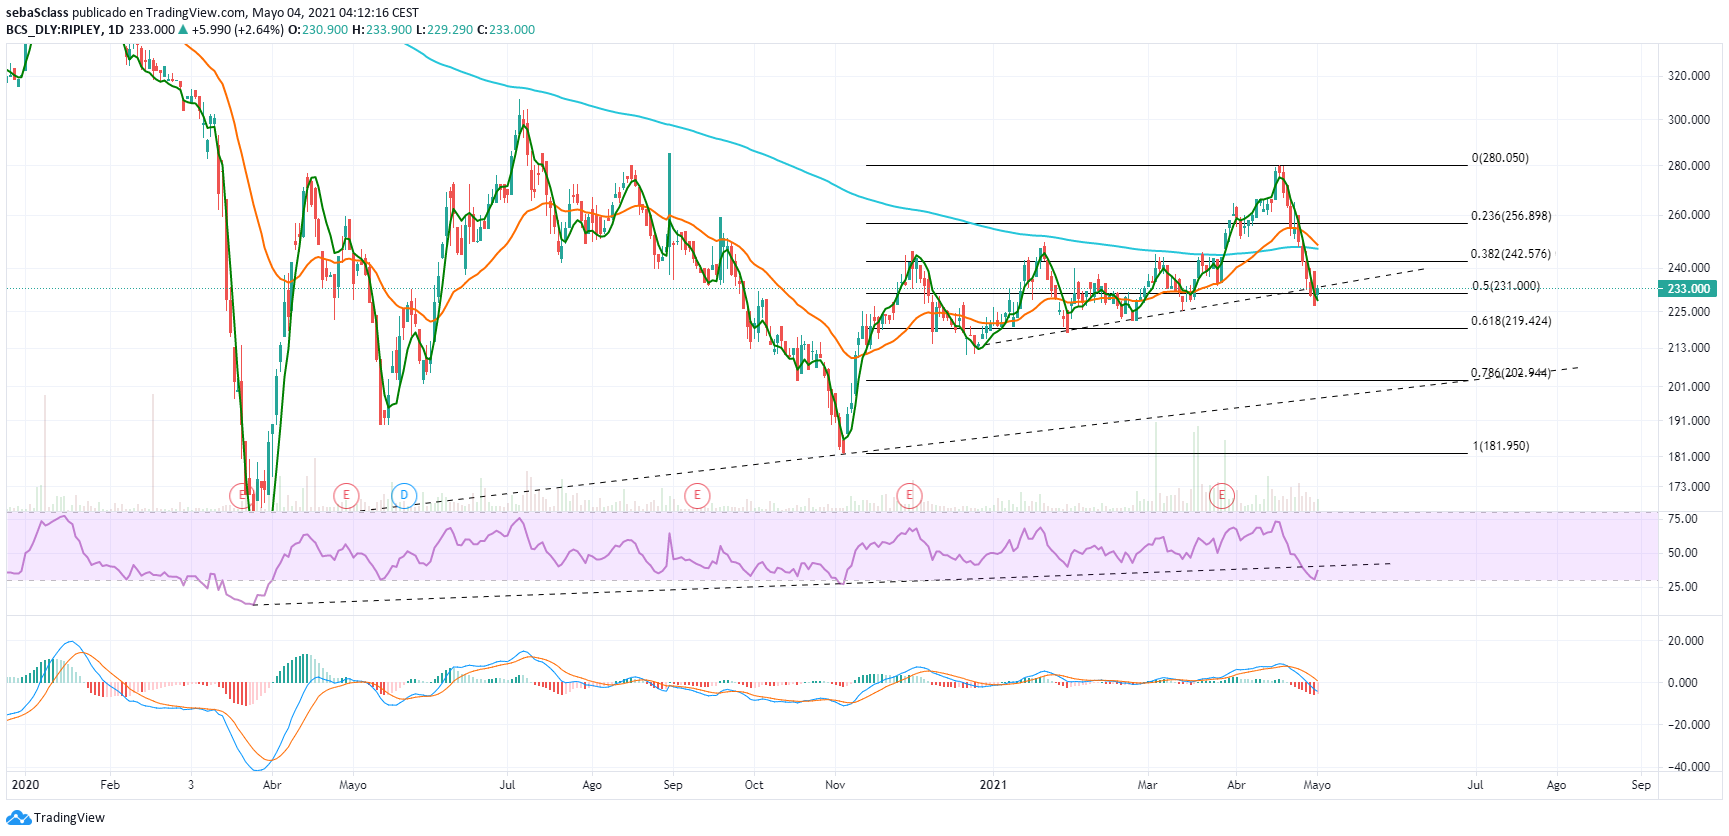Click the 2021 label on the time axis
The image size is (1729, 836).
coord(993,785)
